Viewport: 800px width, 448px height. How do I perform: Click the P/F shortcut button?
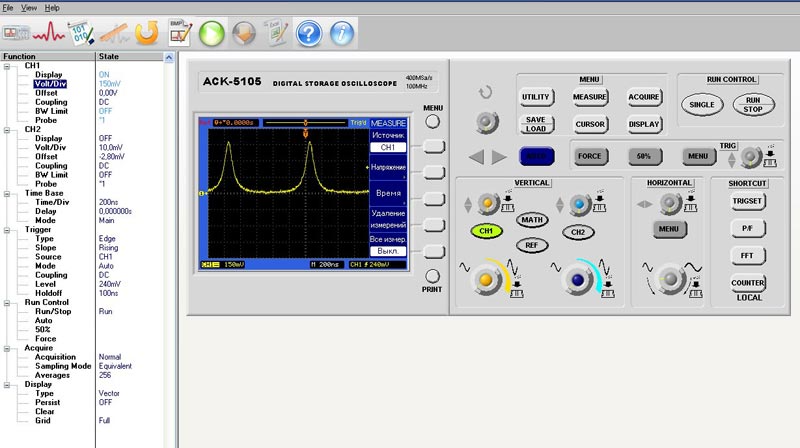click(x=747, y=228)
